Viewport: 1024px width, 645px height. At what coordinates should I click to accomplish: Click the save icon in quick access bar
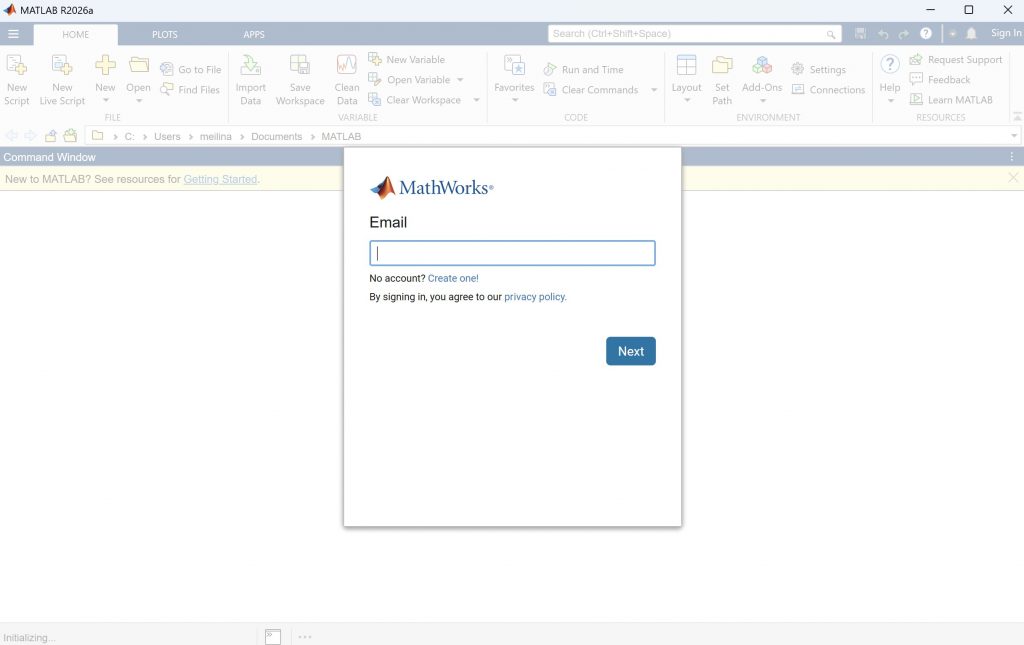[x=860, y=33]
